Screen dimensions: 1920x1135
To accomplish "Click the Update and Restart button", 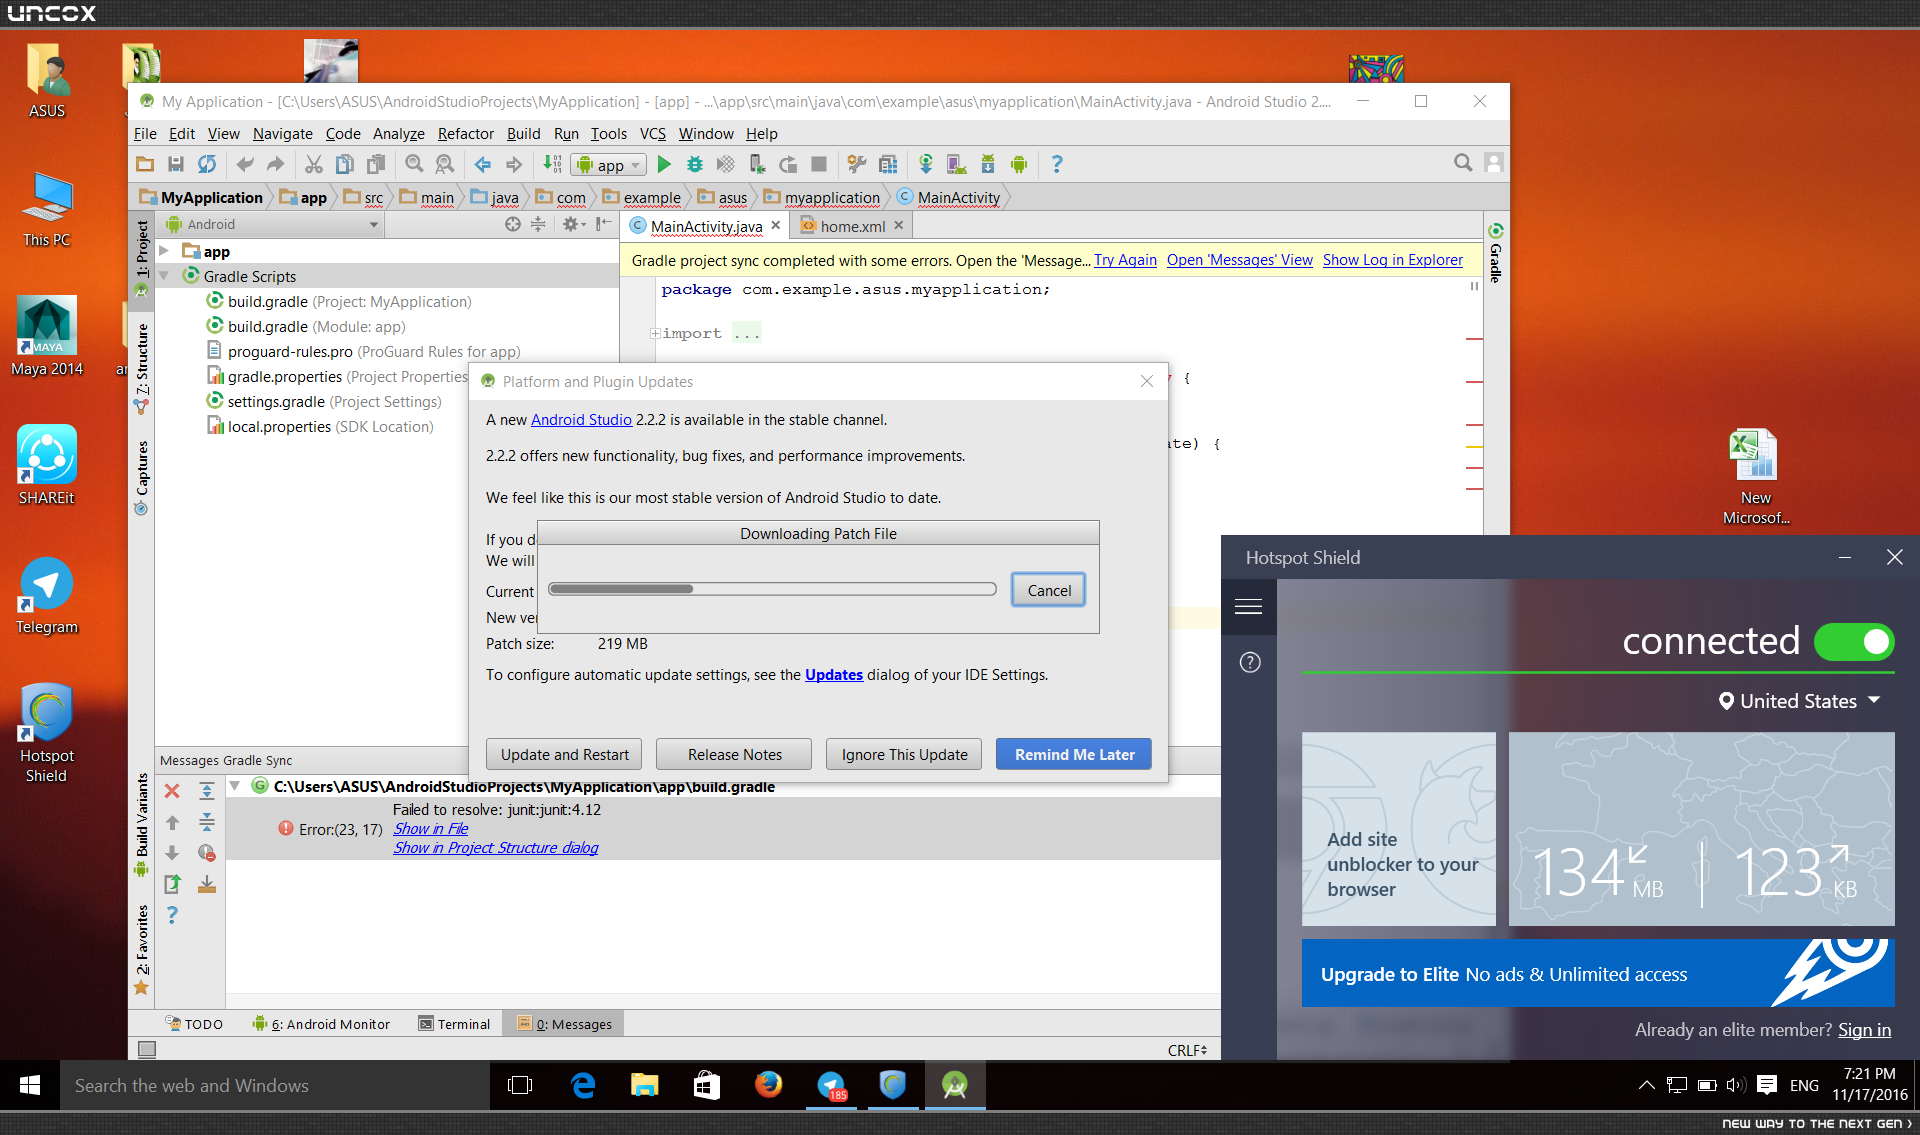I will (x=565, y=755).
